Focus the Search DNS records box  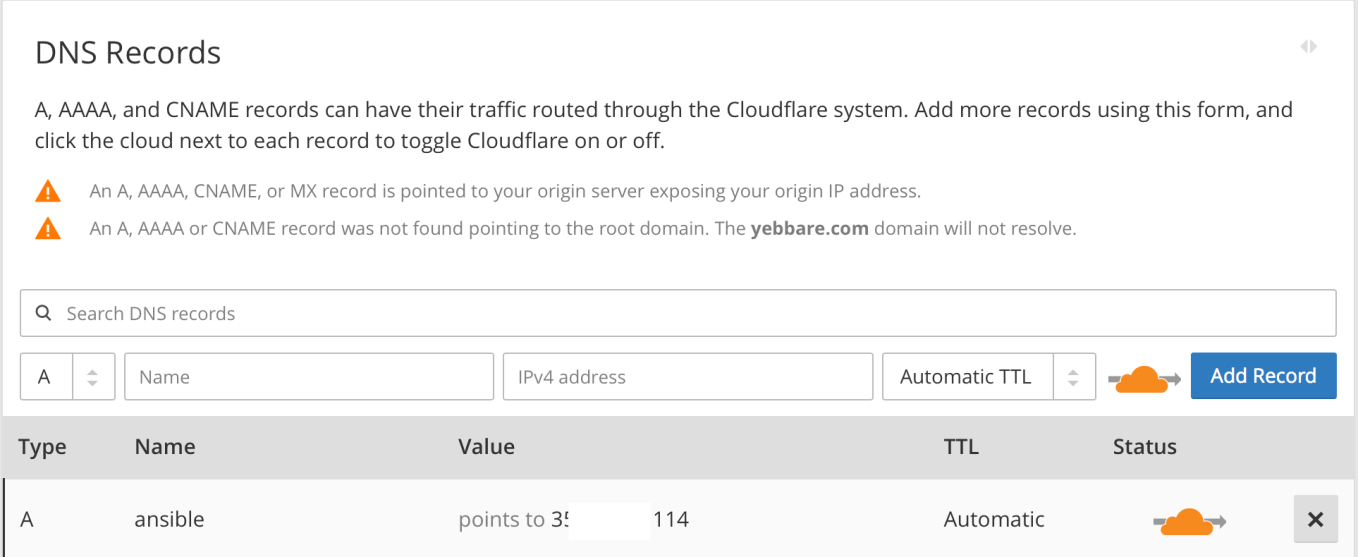(678, 313)
